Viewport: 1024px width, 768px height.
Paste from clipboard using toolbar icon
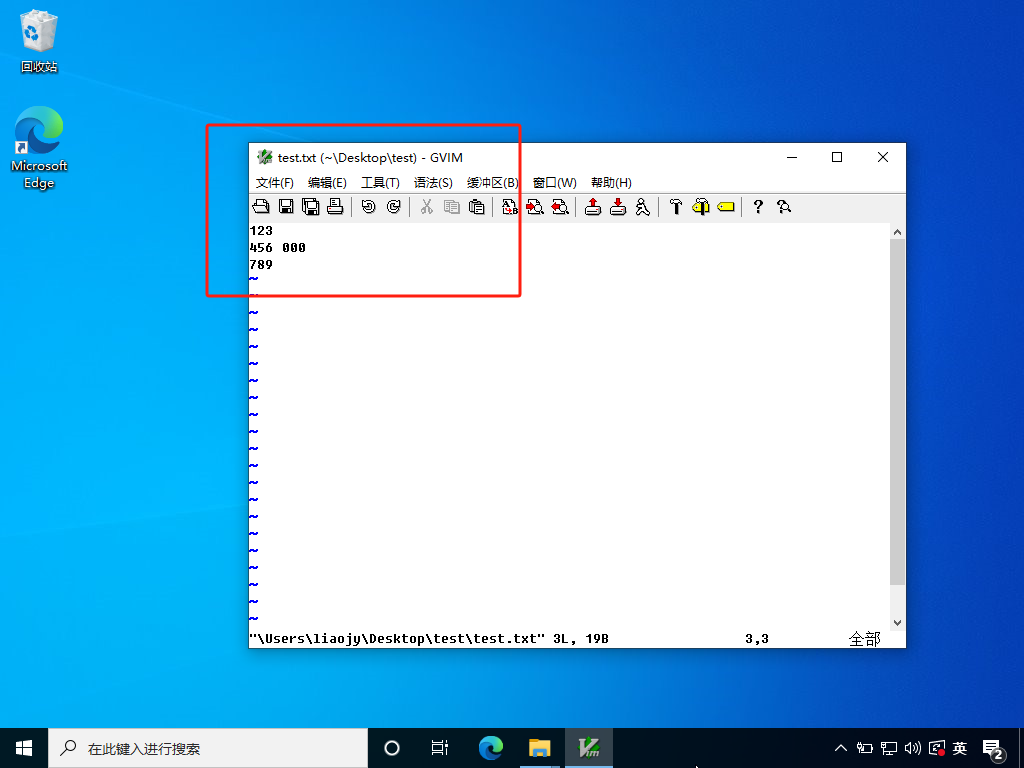[476, 207]
